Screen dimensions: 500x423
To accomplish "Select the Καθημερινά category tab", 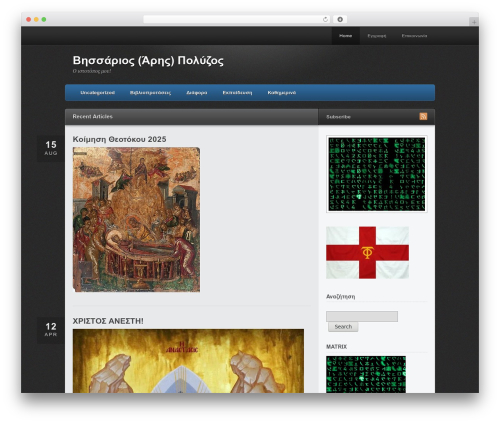I will 282,93.
